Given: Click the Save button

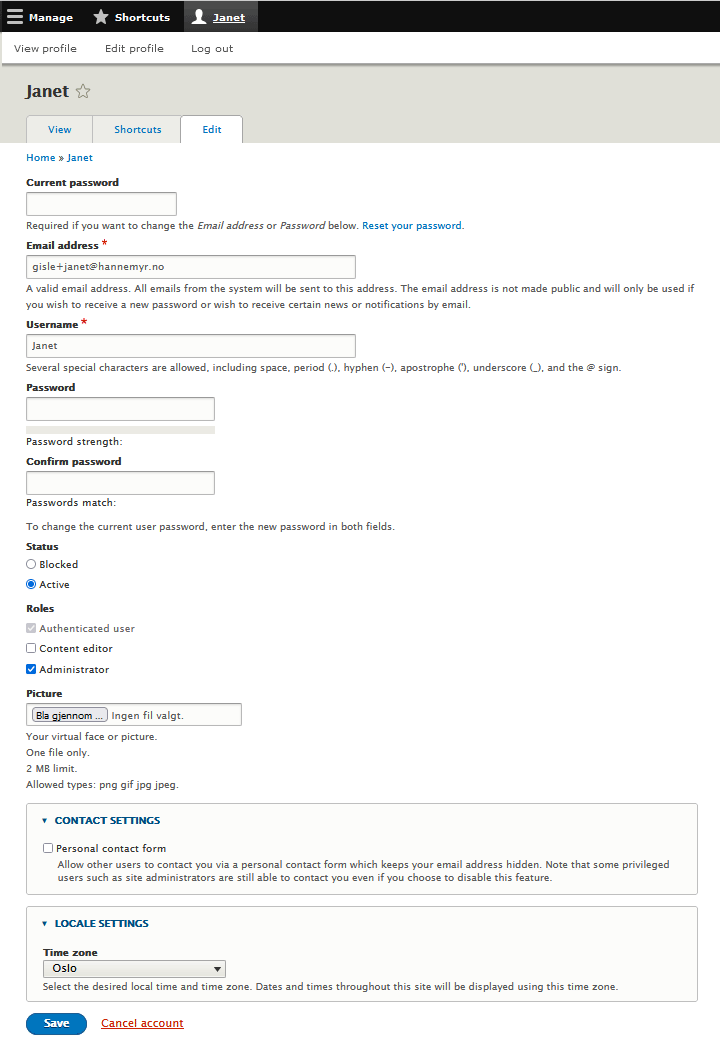Looking at the screenshot, I should (x=56, y=1023).
